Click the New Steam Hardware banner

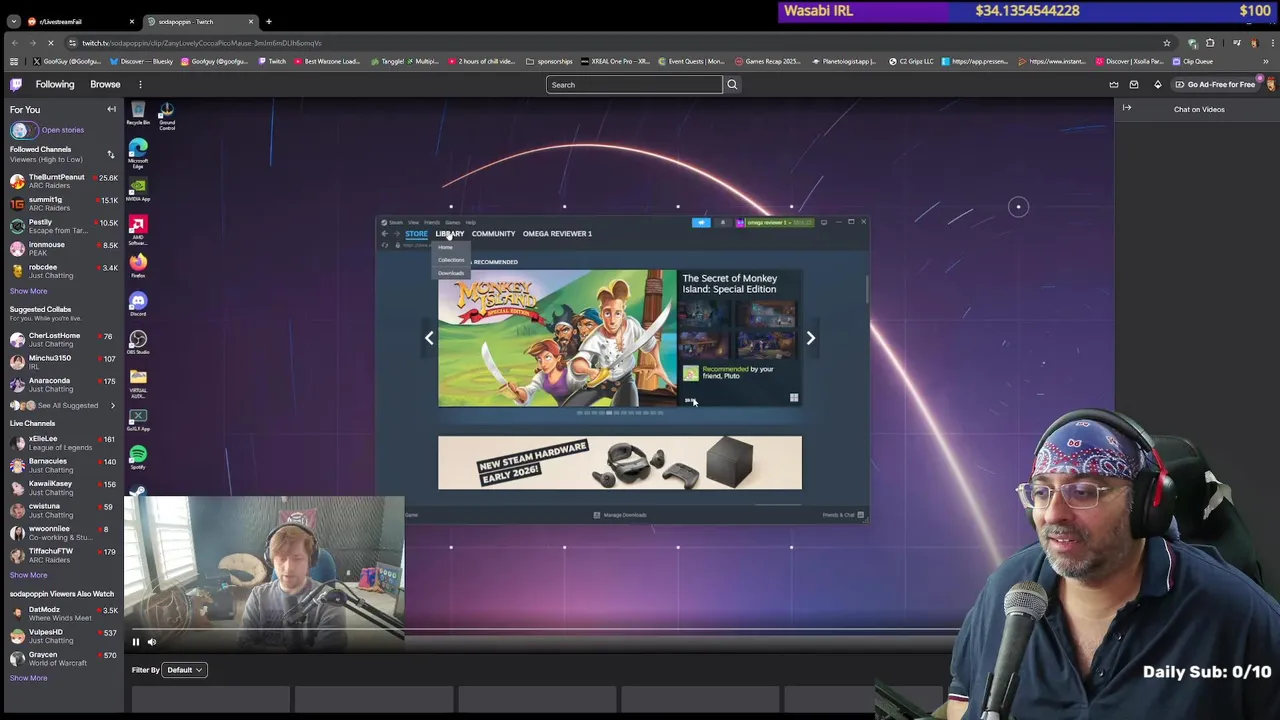(x=620, y=463)
